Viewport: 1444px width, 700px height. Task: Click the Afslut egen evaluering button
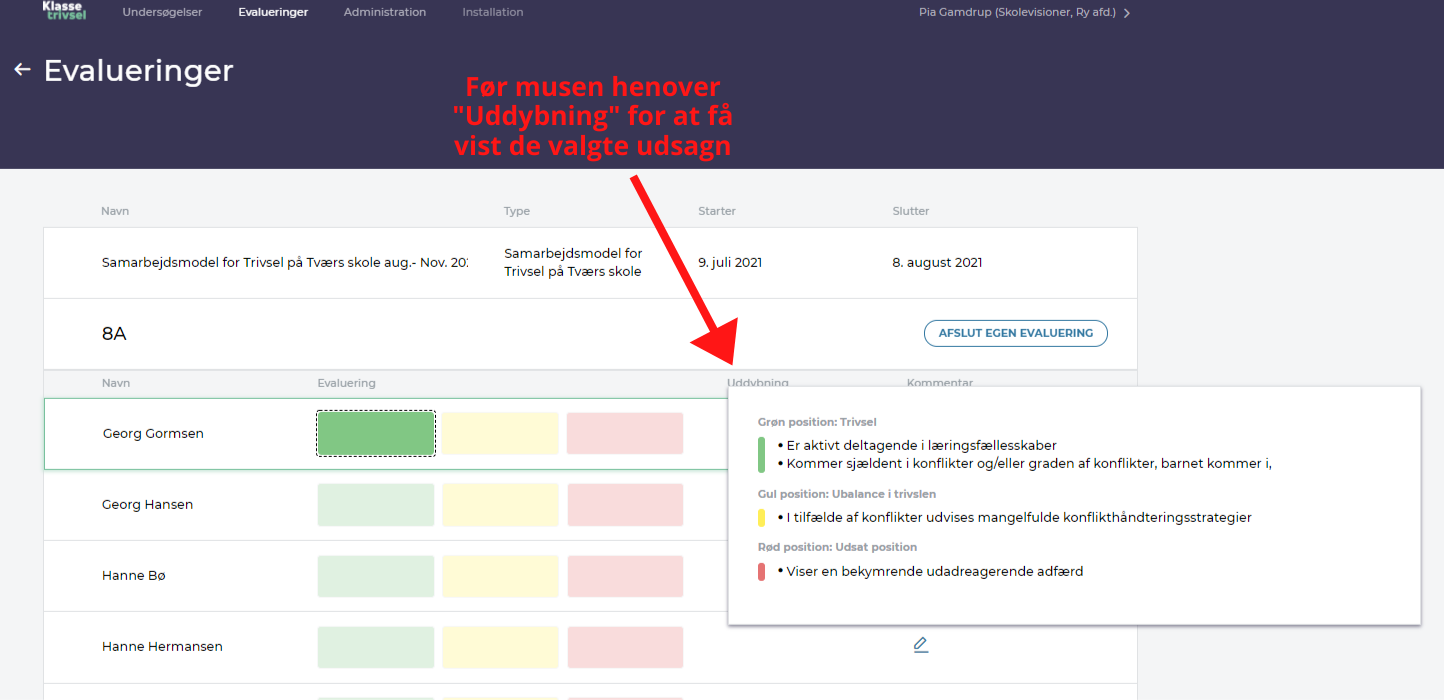tap(1015, 333)
